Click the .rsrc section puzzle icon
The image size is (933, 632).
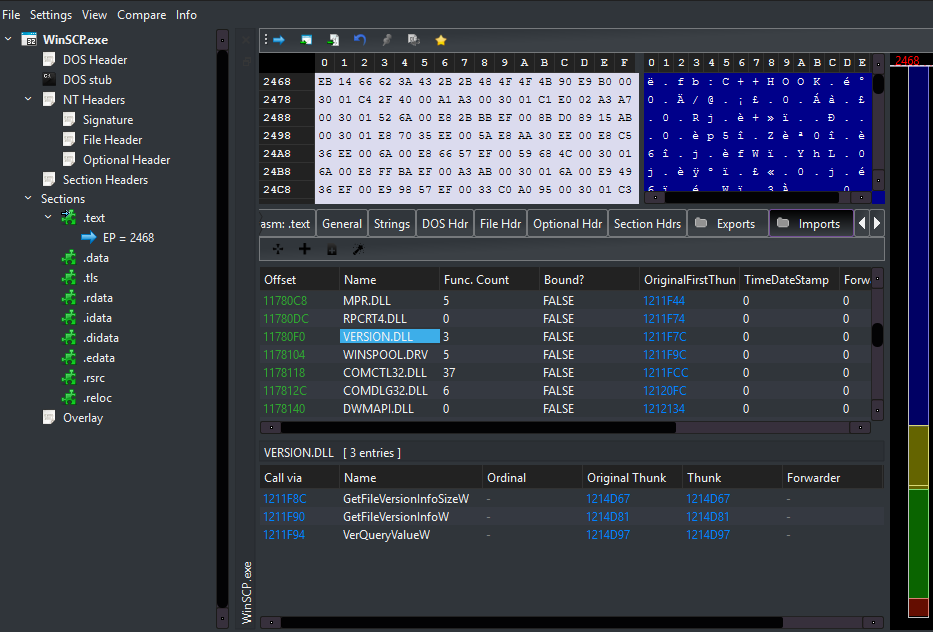tap(69, 378)
